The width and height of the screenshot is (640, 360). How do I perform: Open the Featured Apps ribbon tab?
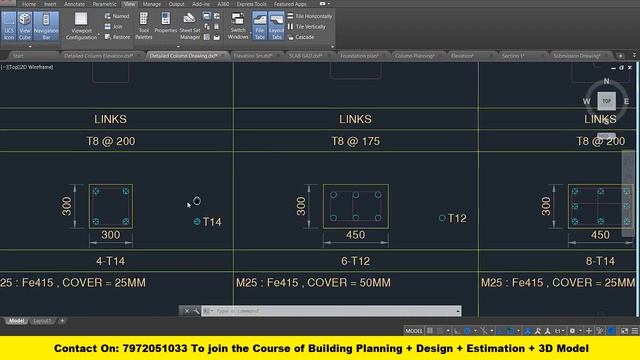tap(290, 4)
